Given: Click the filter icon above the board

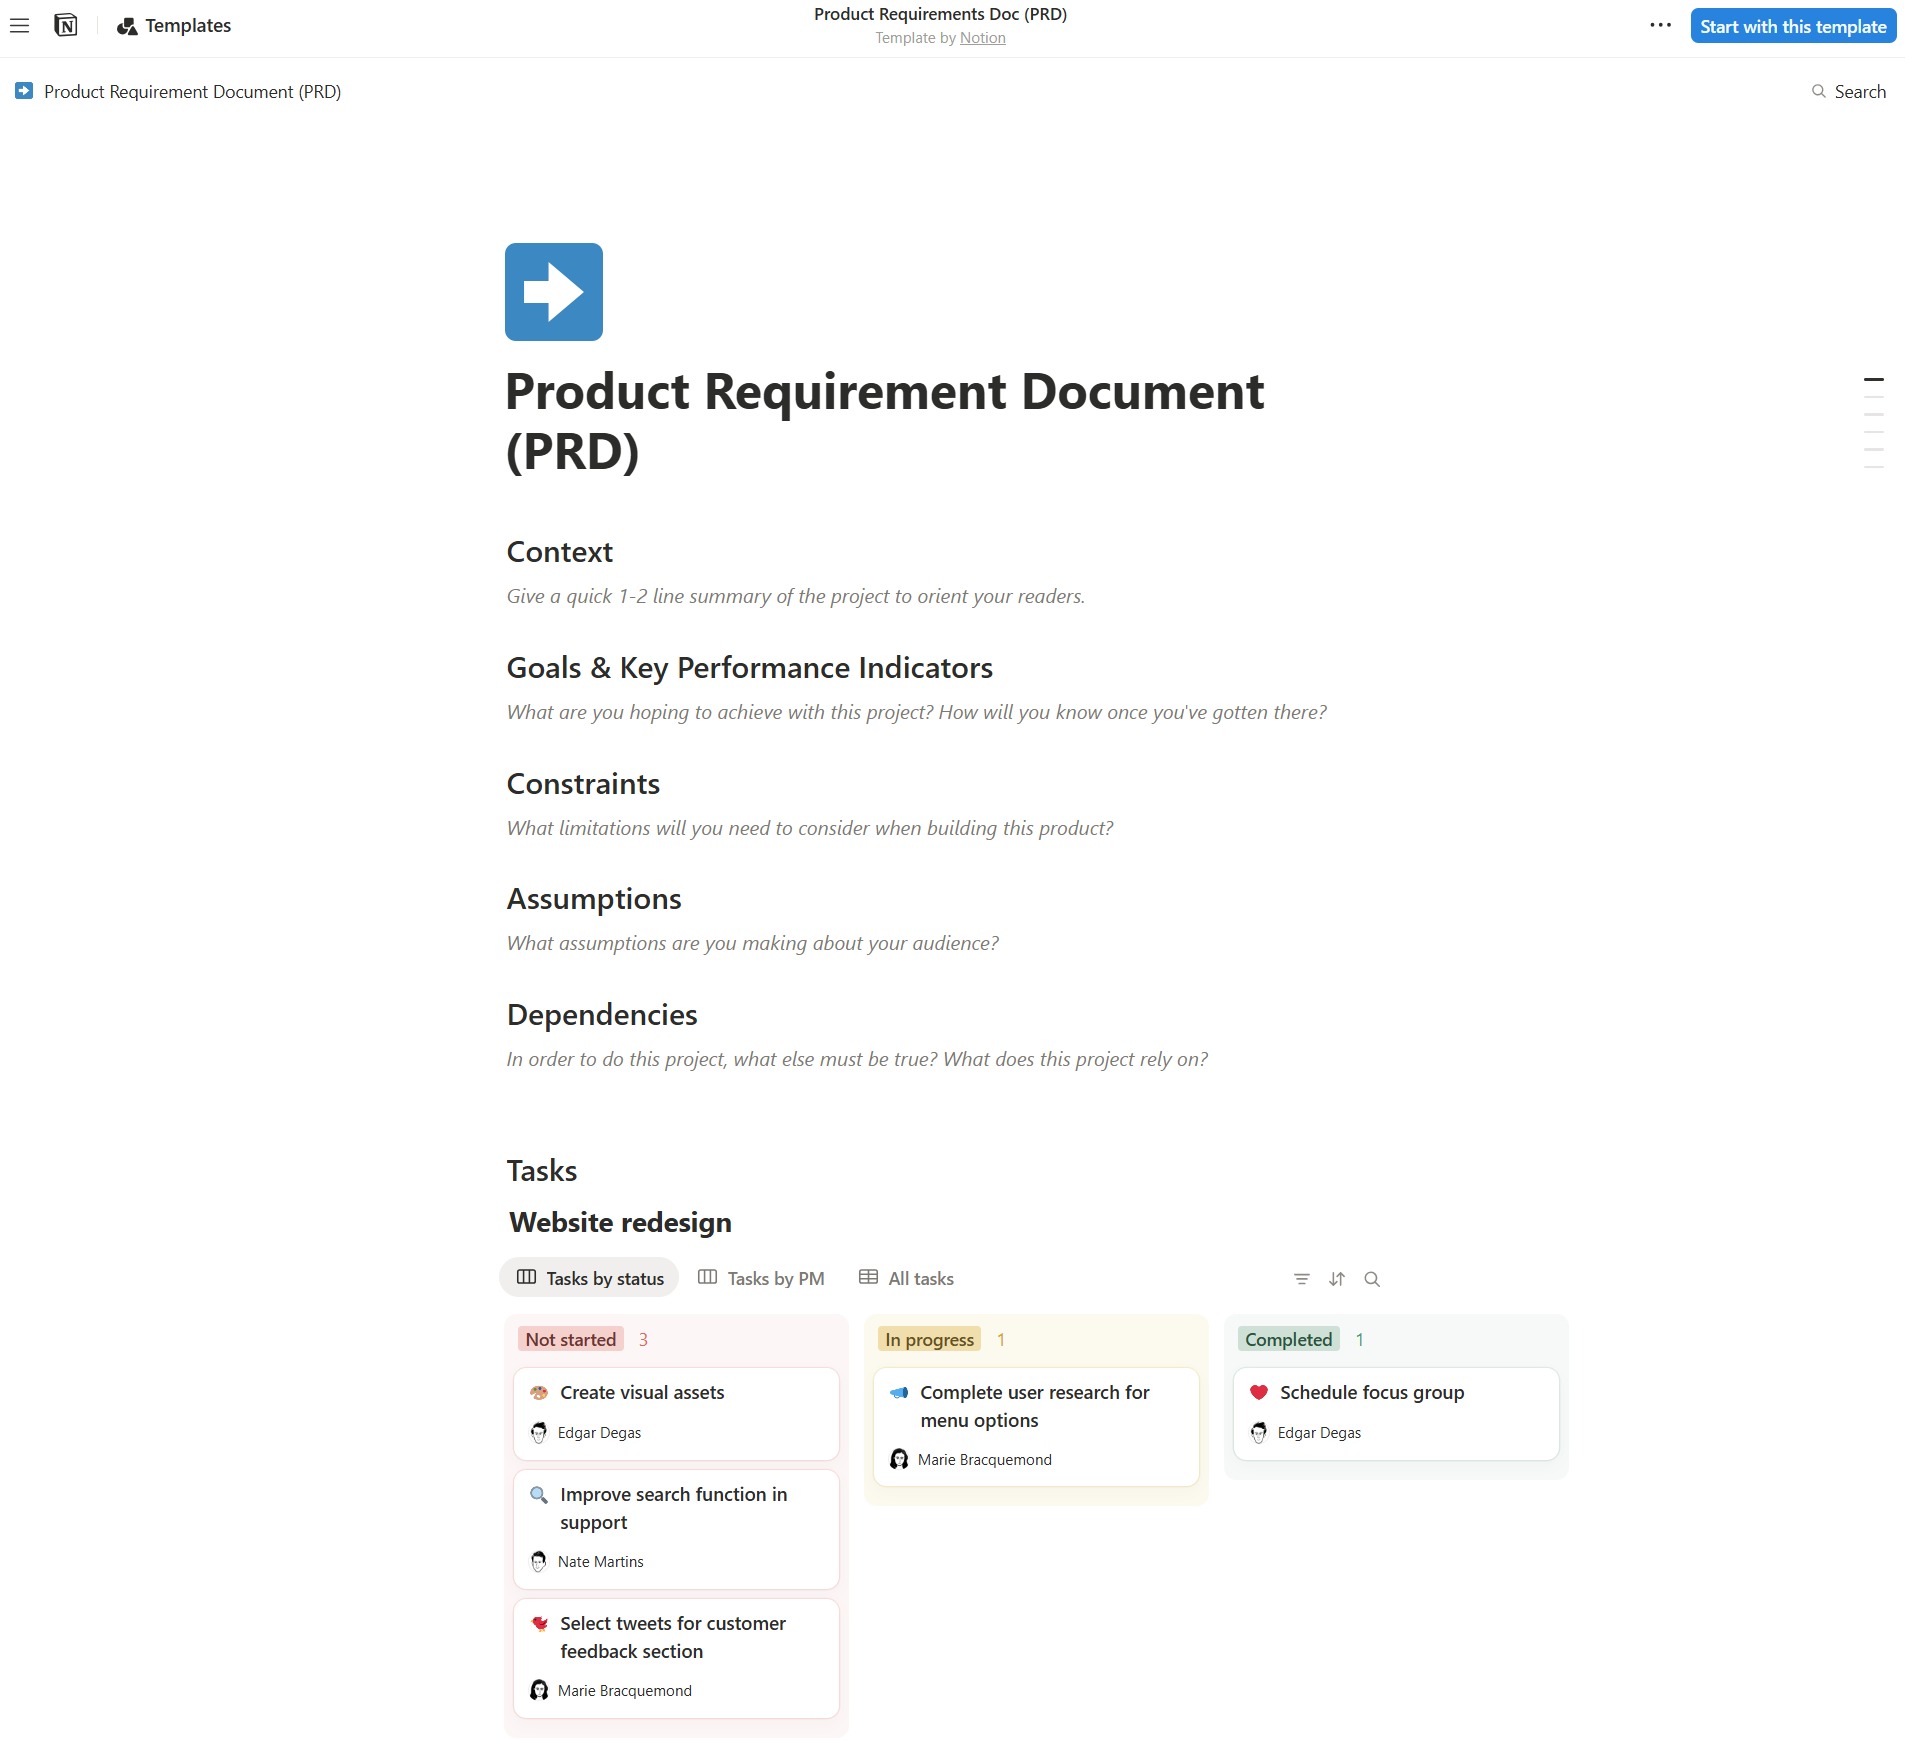Looking at the screenshot, I should click(1301, 1279).
